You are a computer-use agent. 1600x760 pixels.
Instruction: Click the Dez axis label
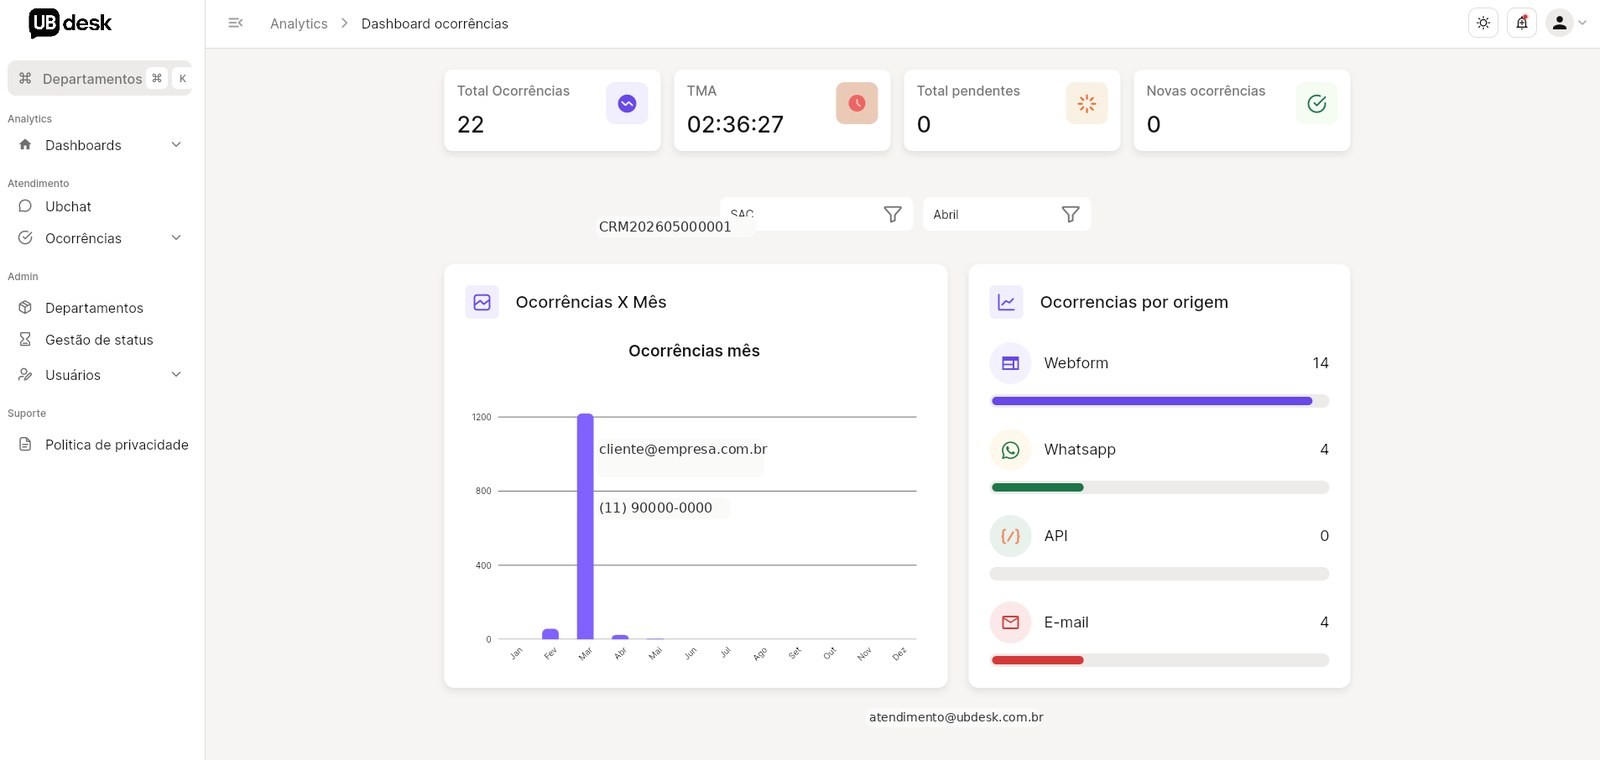pos(899,654)
